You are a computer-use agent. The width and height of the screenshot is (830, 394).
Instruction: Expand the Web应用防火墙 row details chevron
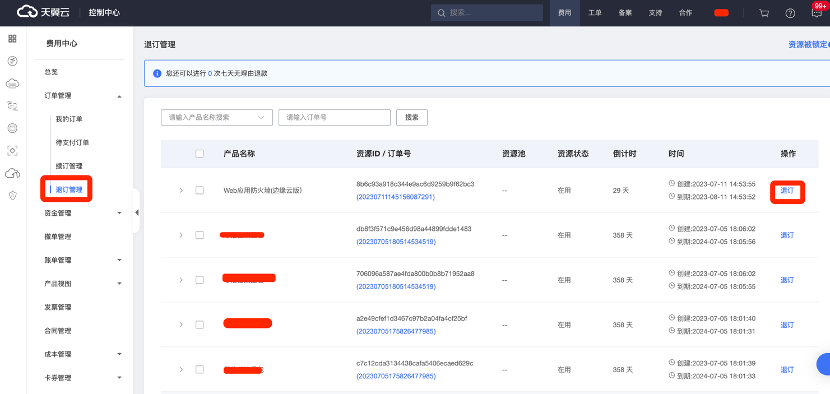coord(181,190)
